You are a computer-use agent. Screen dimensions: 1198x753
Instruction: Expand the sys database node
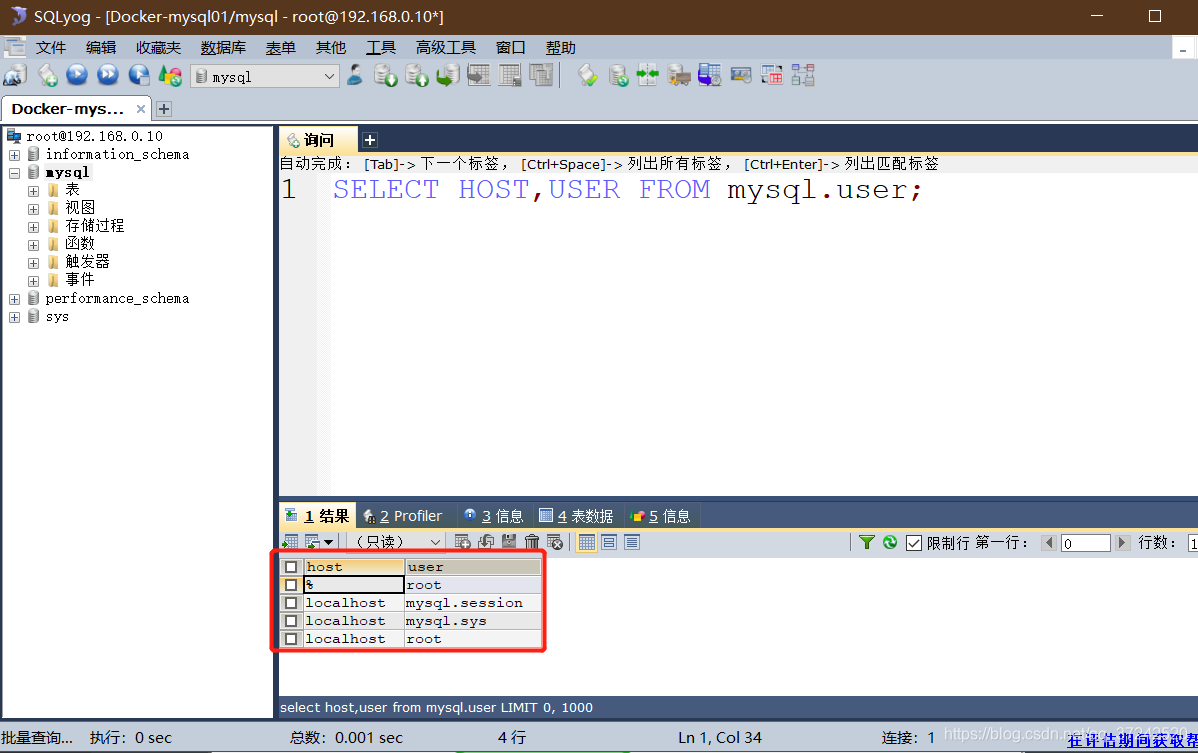15,317
